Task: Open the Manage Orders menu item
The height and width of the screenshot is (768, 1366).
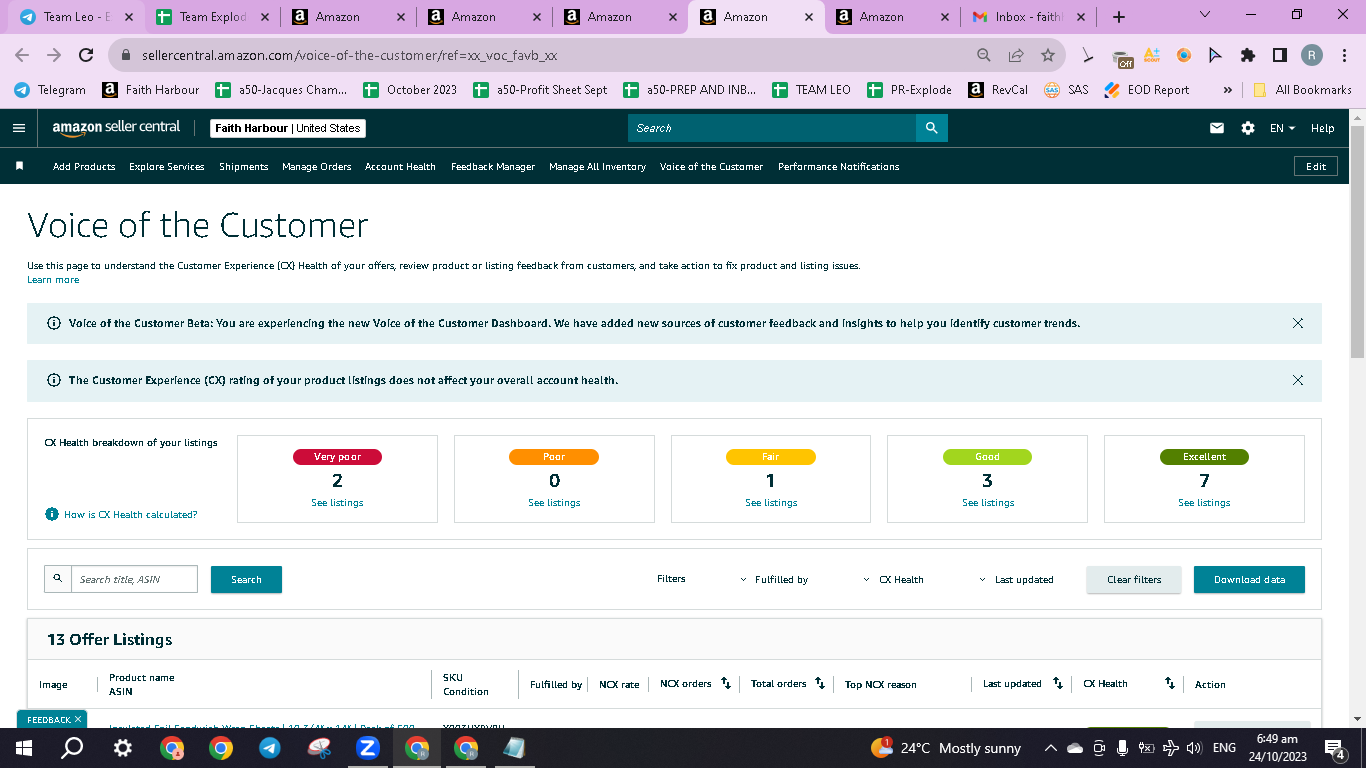Action: tap(317, 167)
